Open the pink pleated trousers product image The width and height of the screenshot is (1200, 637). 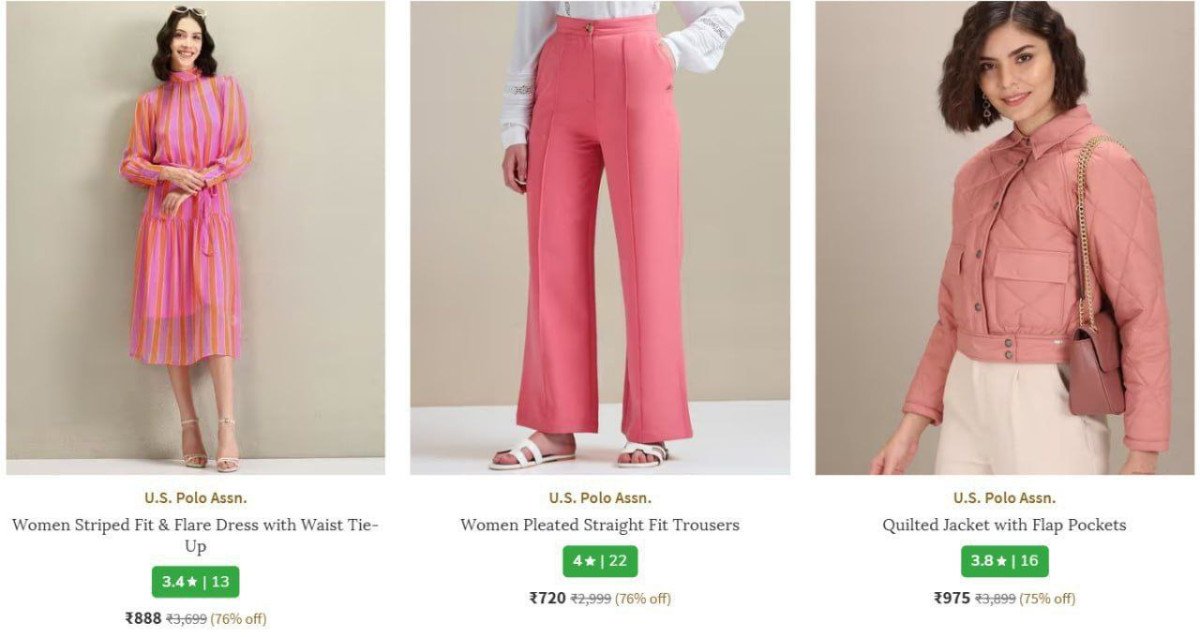pyautogui.click(x=599, y=237)
